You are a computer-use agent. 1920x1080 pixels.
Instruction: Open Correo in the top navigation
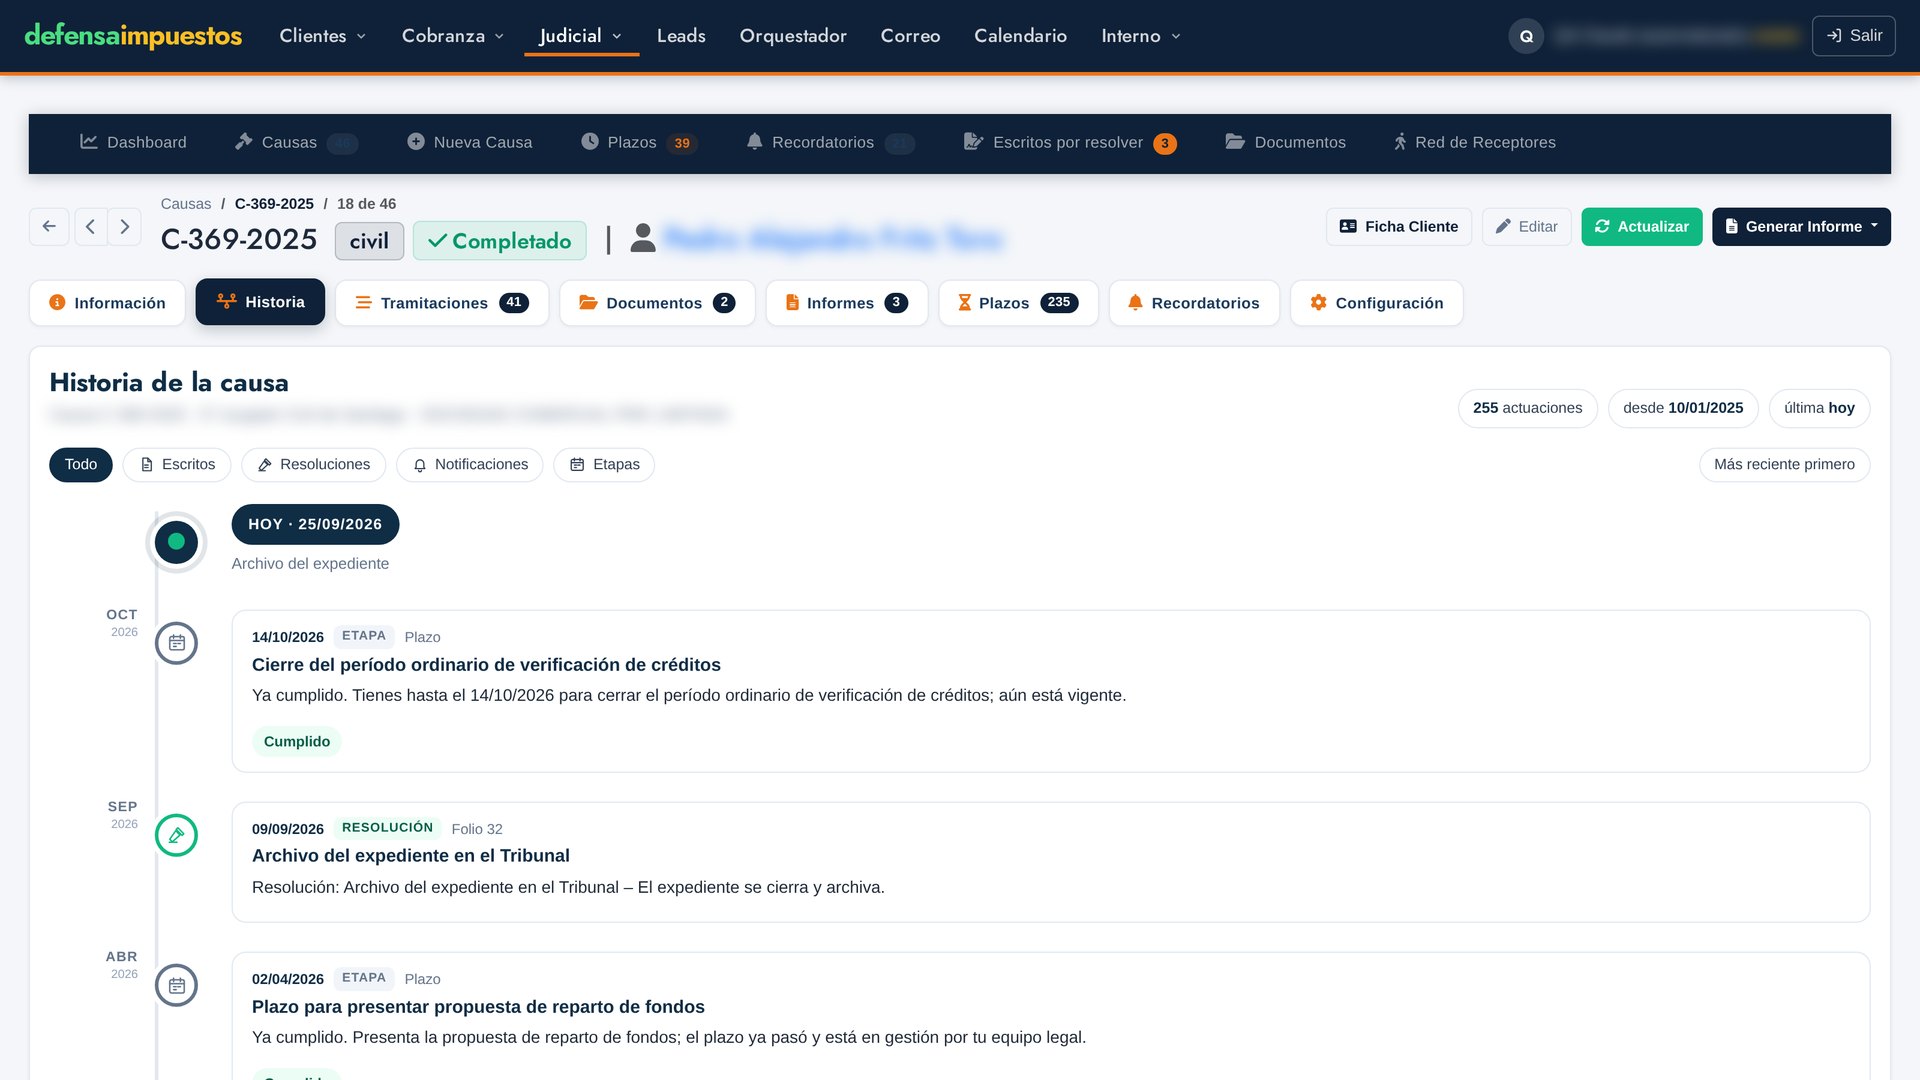coord(910,36)
